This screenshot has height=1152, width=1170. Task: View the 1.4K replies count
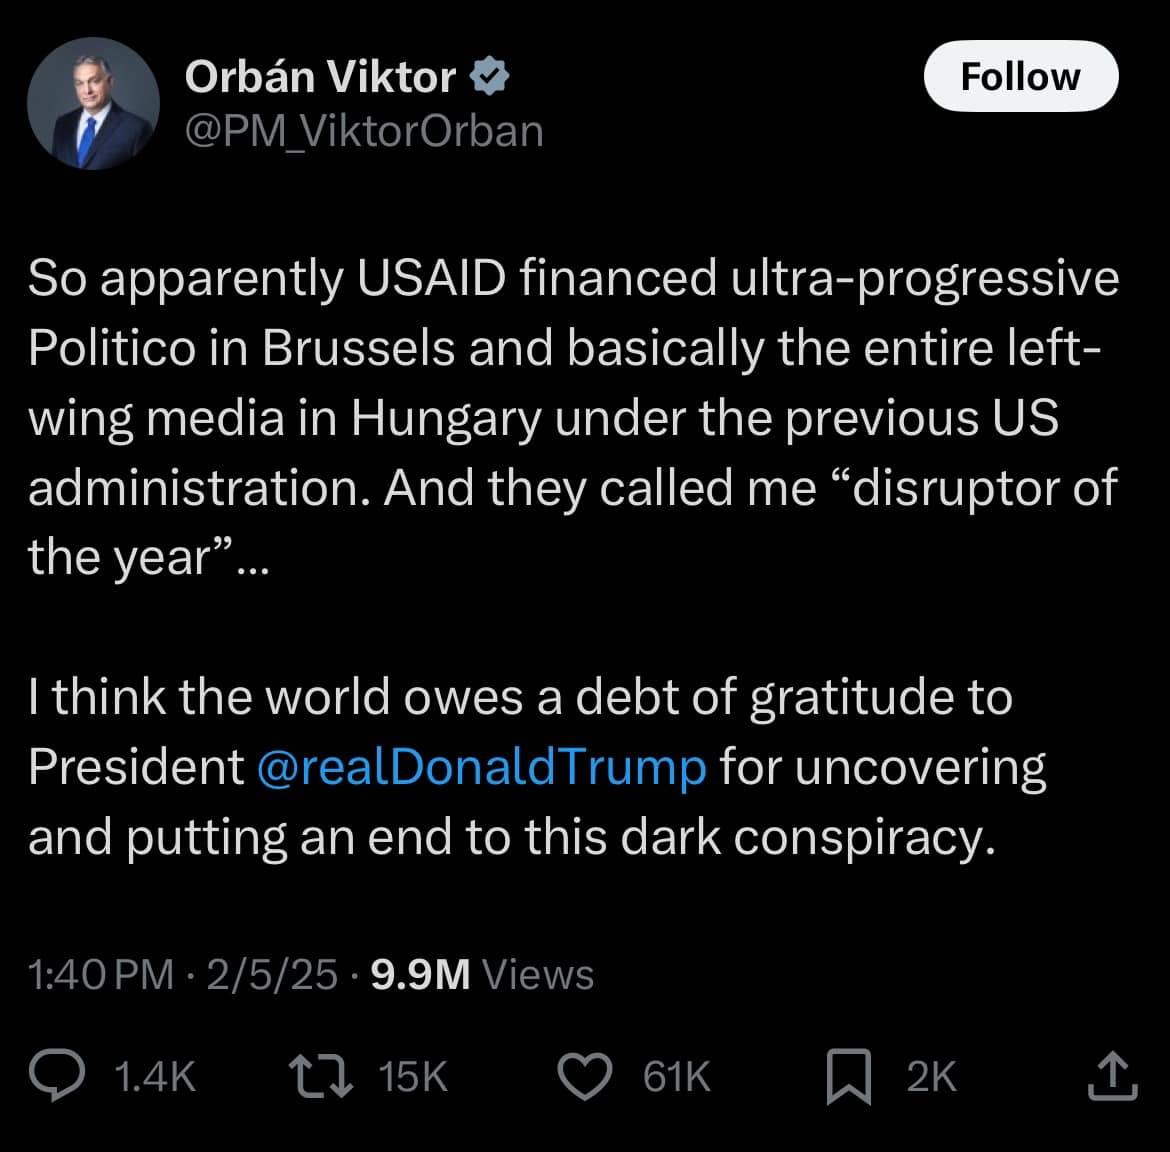pos(155,1077)
